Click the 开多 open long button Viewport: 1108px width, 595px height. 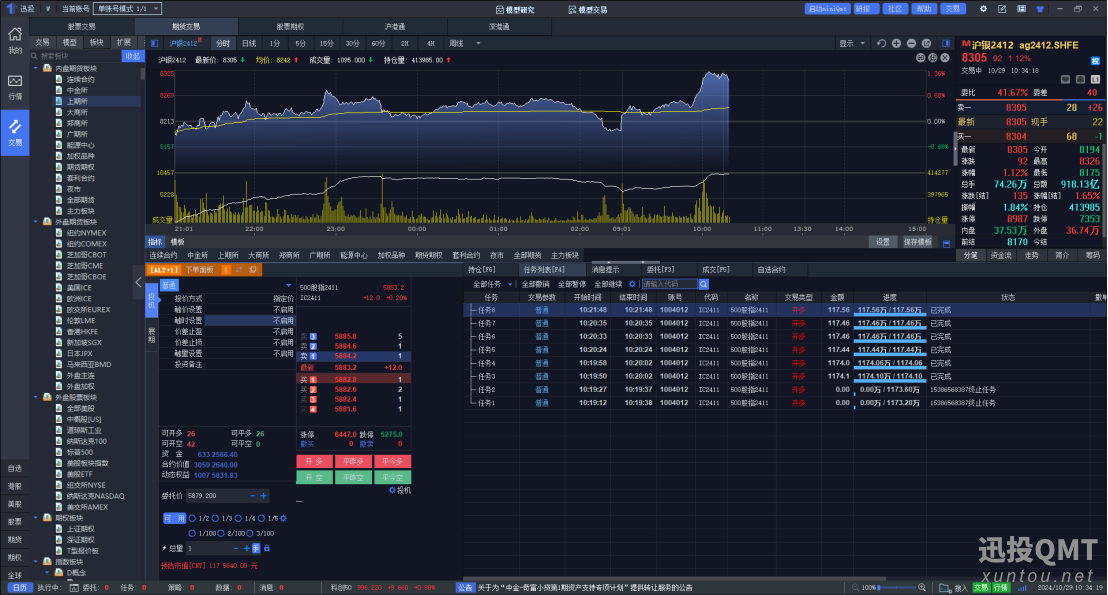click(314, 461)
